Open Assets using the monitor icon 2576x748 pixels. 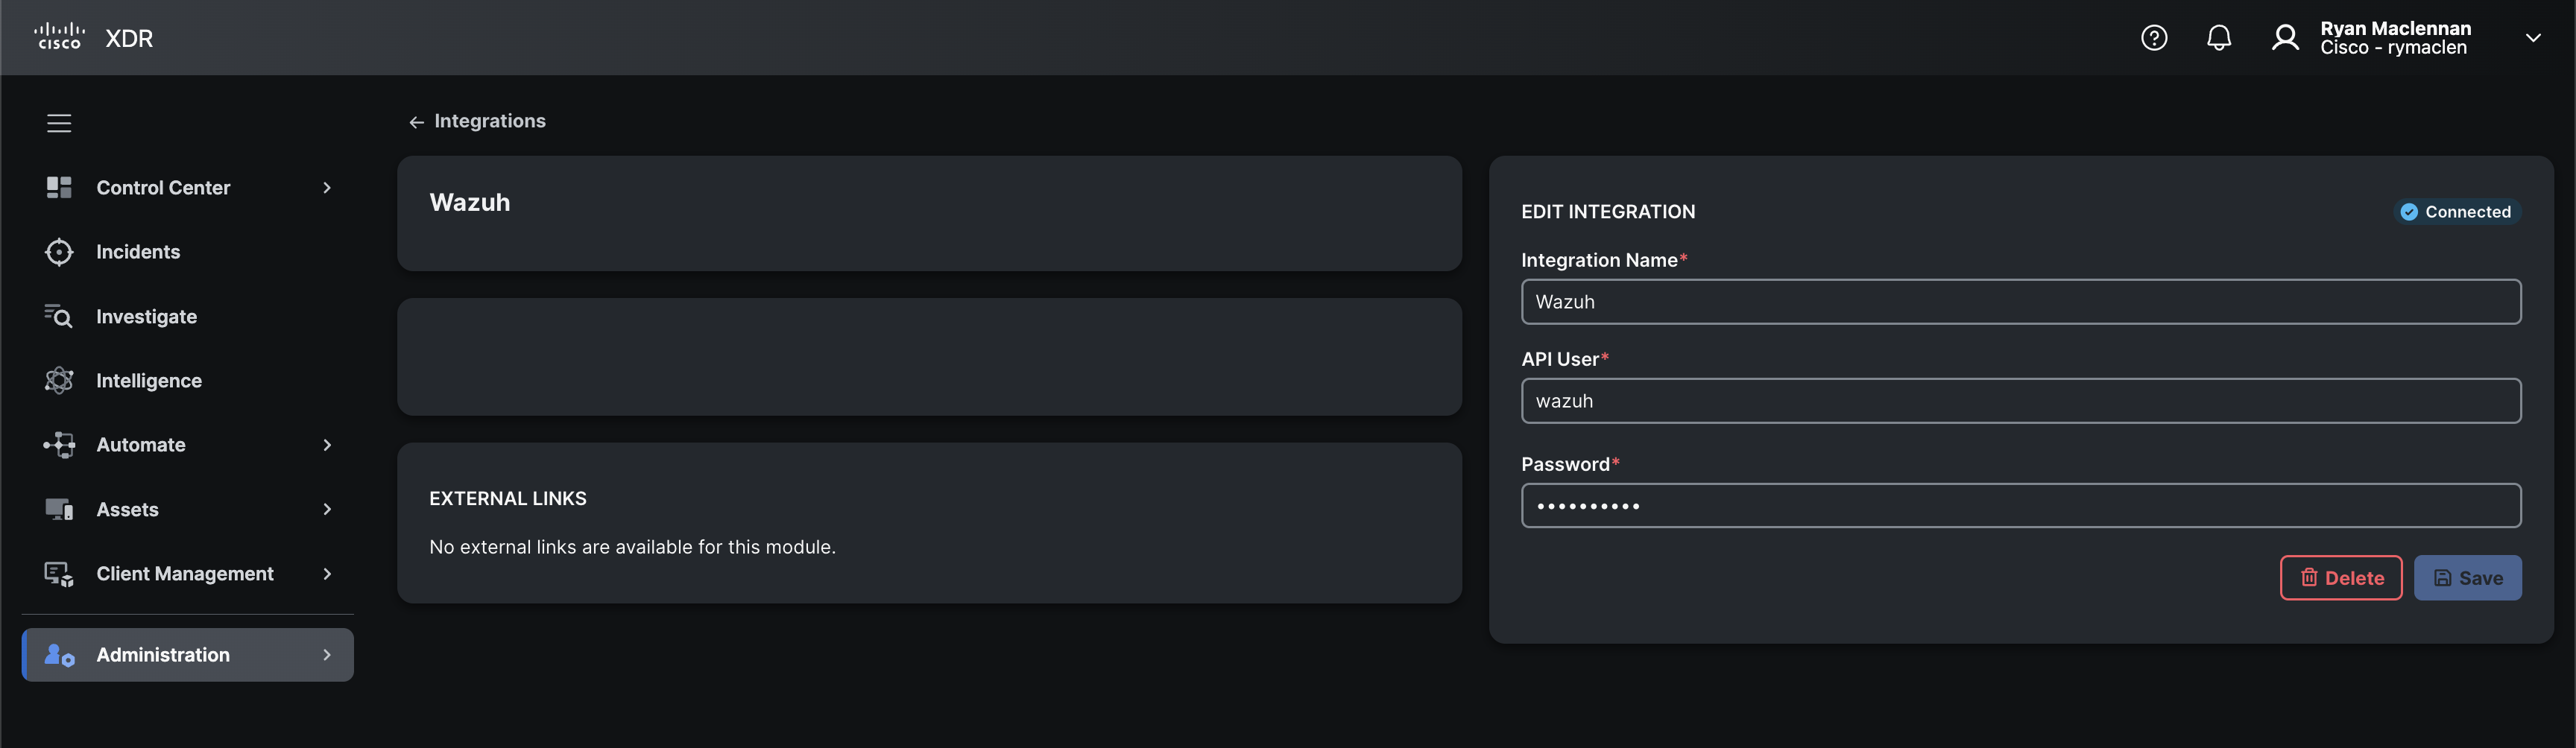pos(59,509)
